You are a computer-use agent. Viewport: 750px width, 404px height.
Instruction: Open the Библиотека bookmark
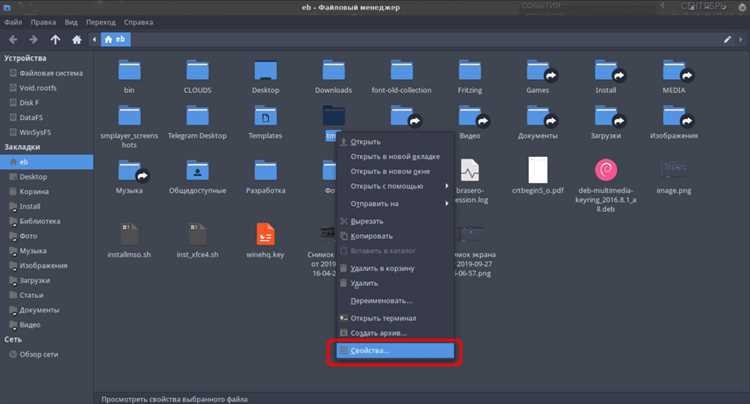(x=47, y=221)
